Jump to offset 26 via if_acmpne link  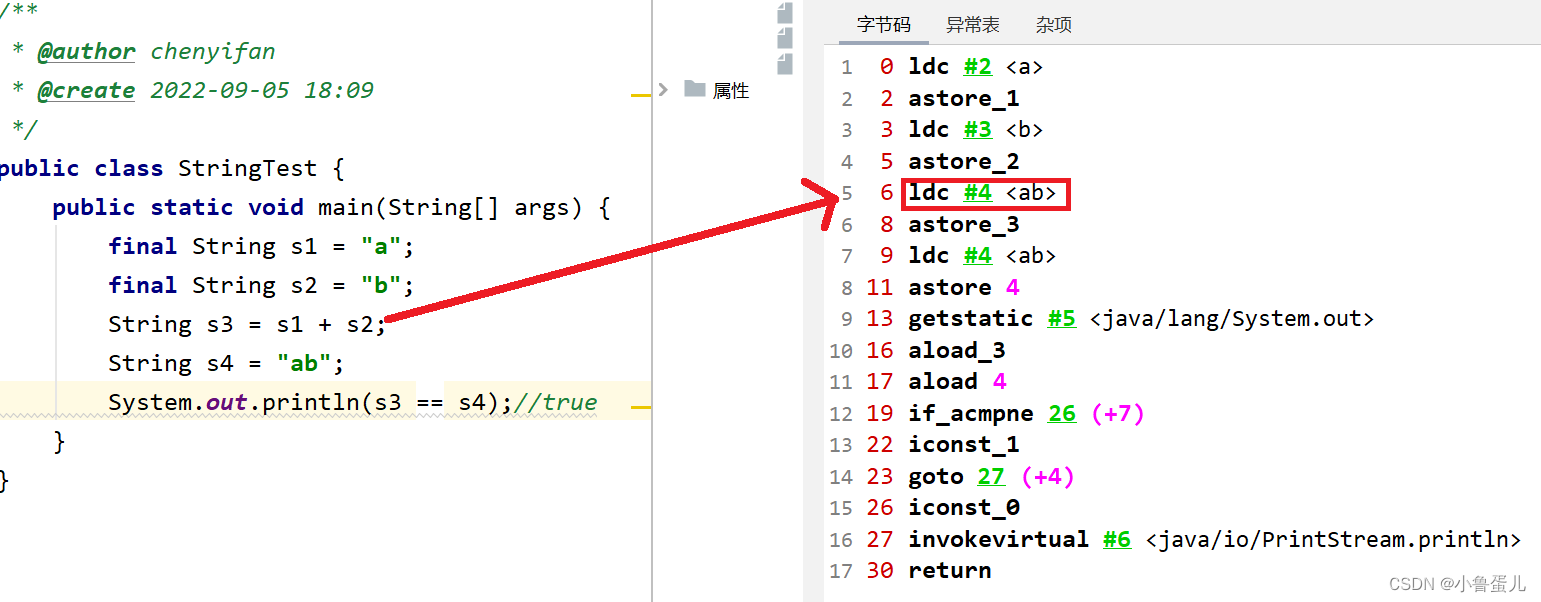coord(1062,413)
